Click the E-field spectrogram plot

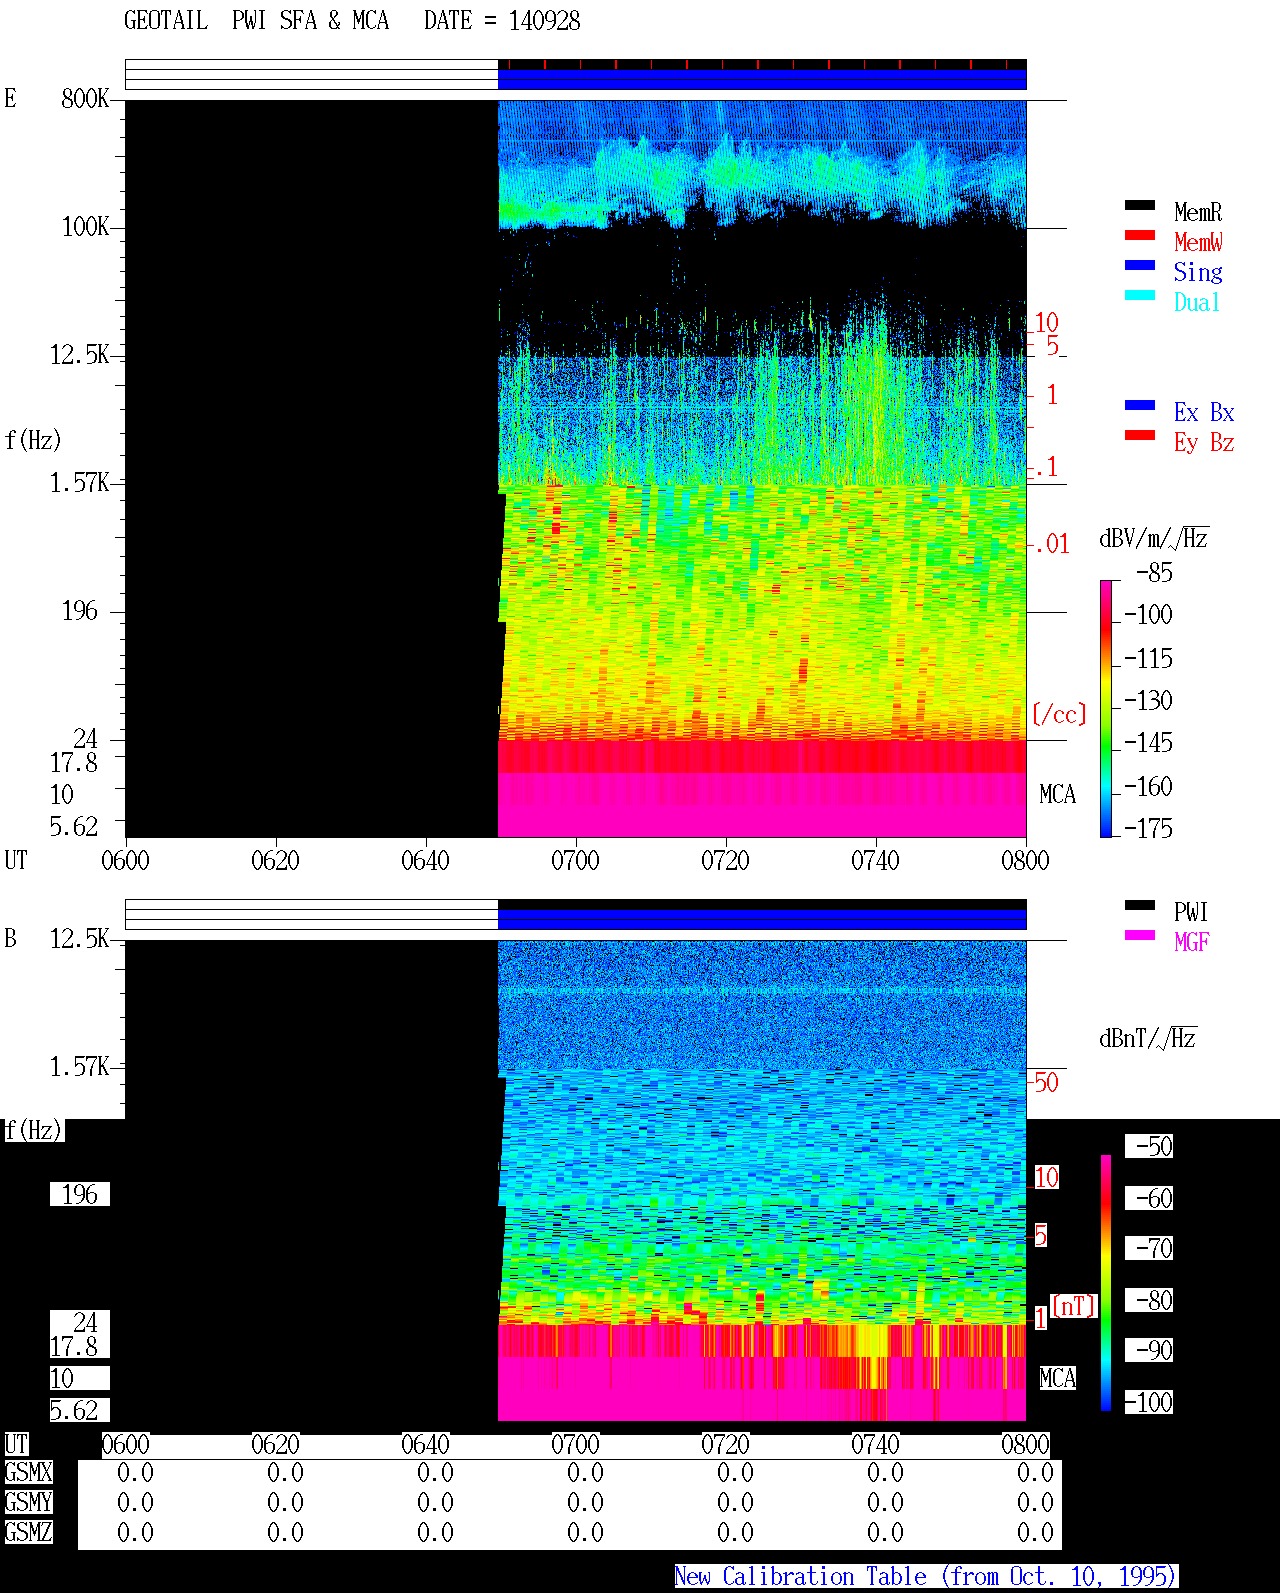point(576,468)
